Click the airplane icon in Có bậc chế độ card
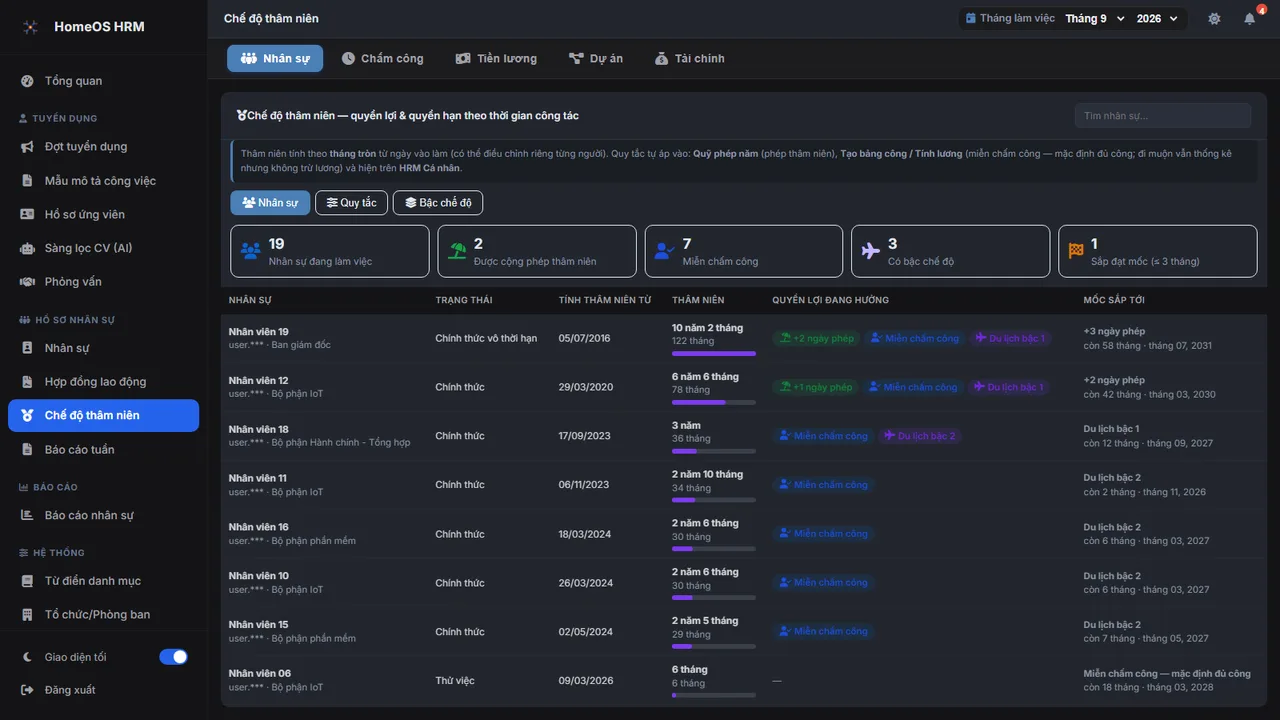Viewport: 1280px width, 720px height. (x=870, y=251)
